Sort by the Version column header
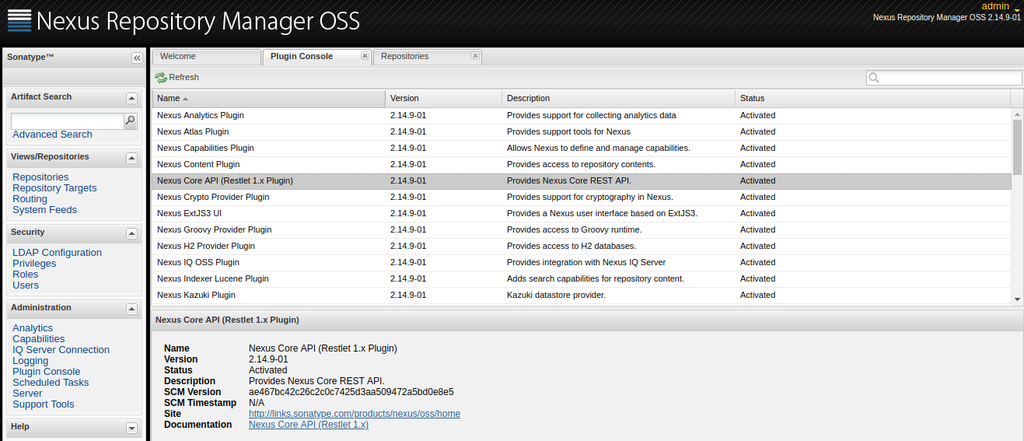The height and width of the screenshot is (441, 1024). [x=443, y=98]
